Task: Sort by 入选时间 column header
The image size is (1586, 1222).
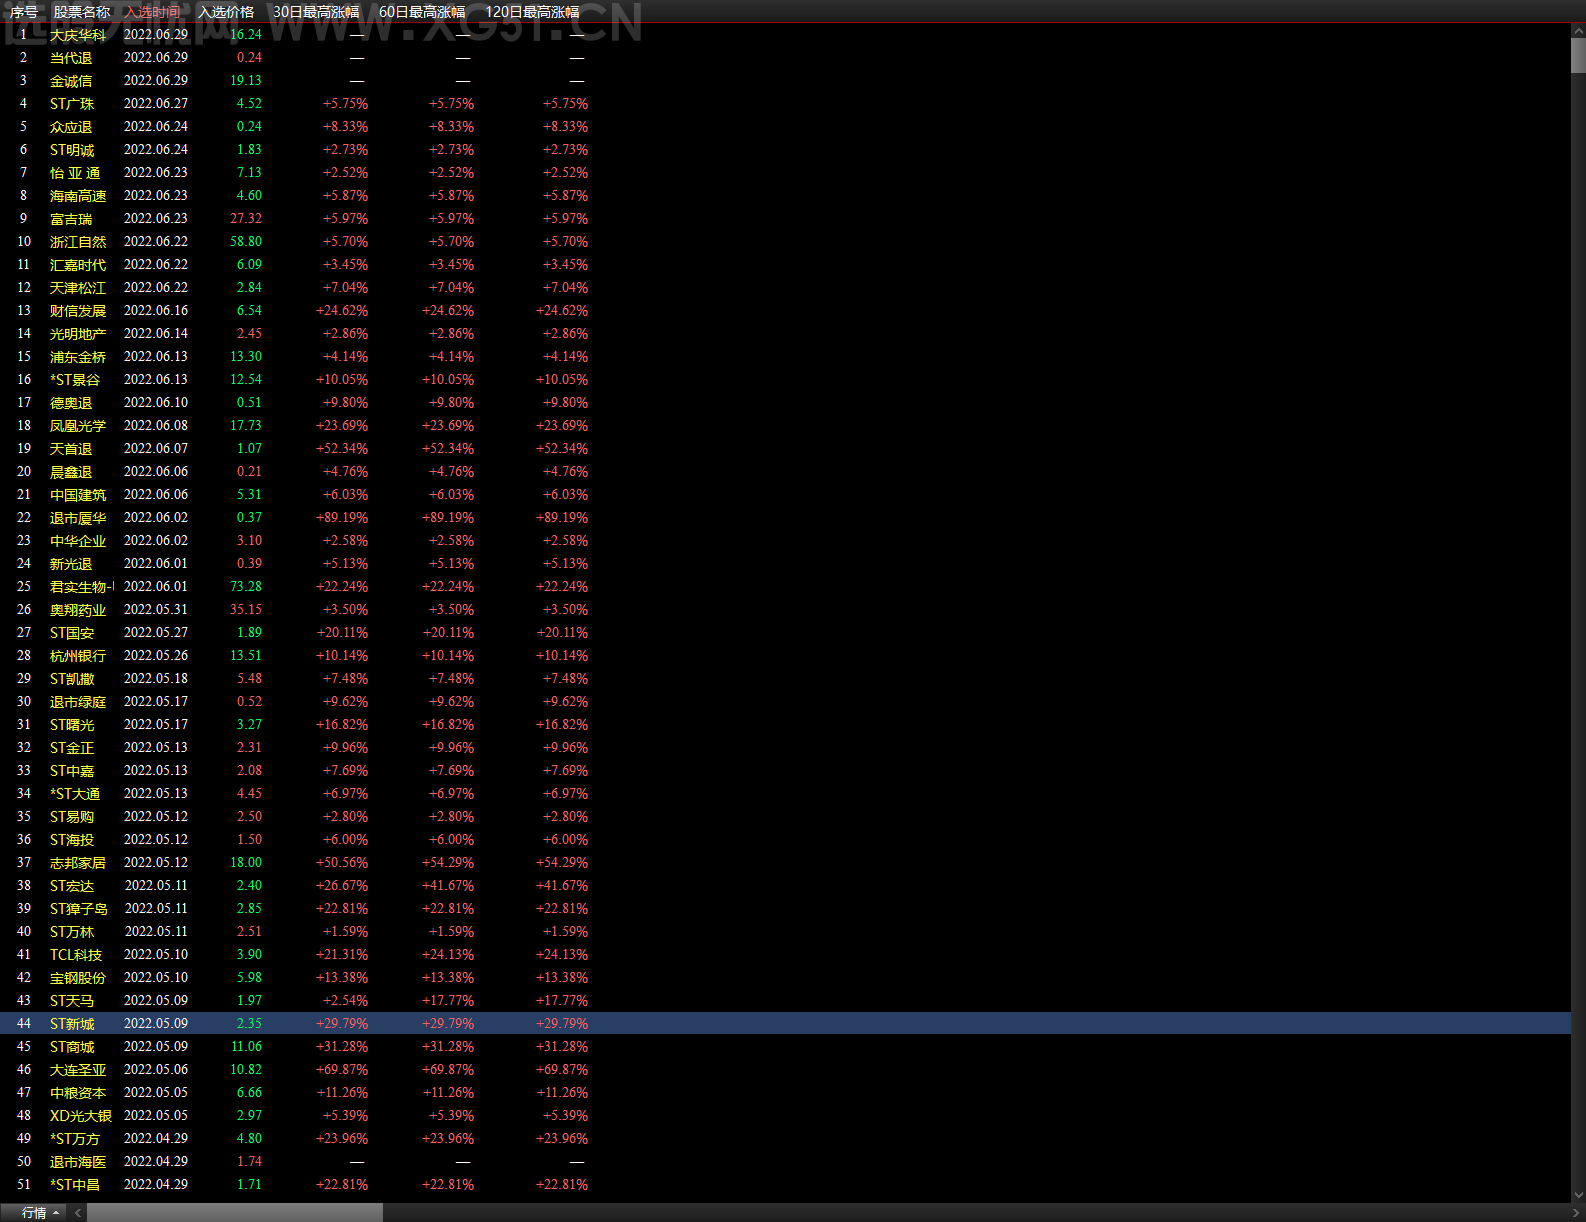Action: (153, 12)
